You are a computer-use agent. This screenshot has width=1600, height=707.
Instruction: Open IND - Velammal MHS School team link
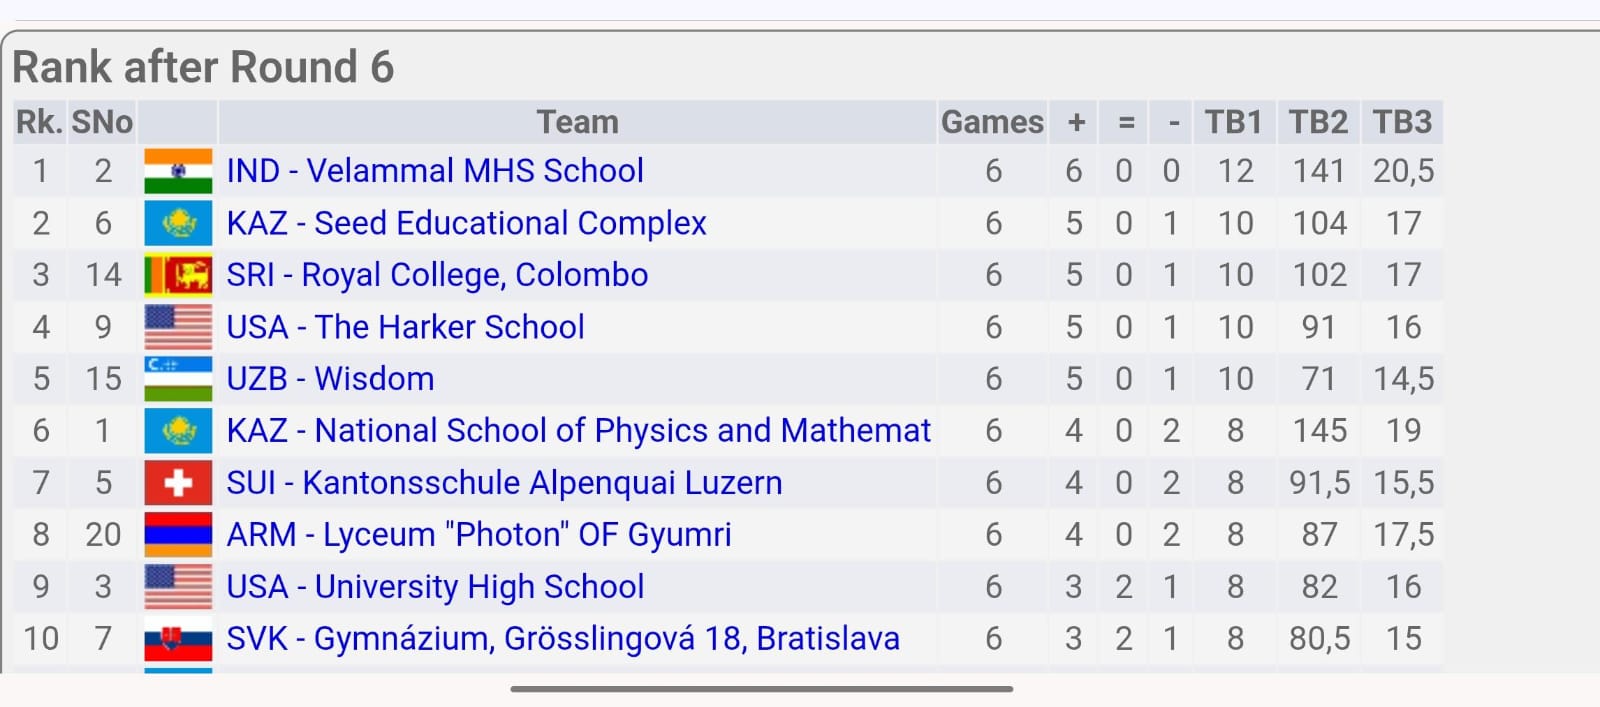point(435,171)
